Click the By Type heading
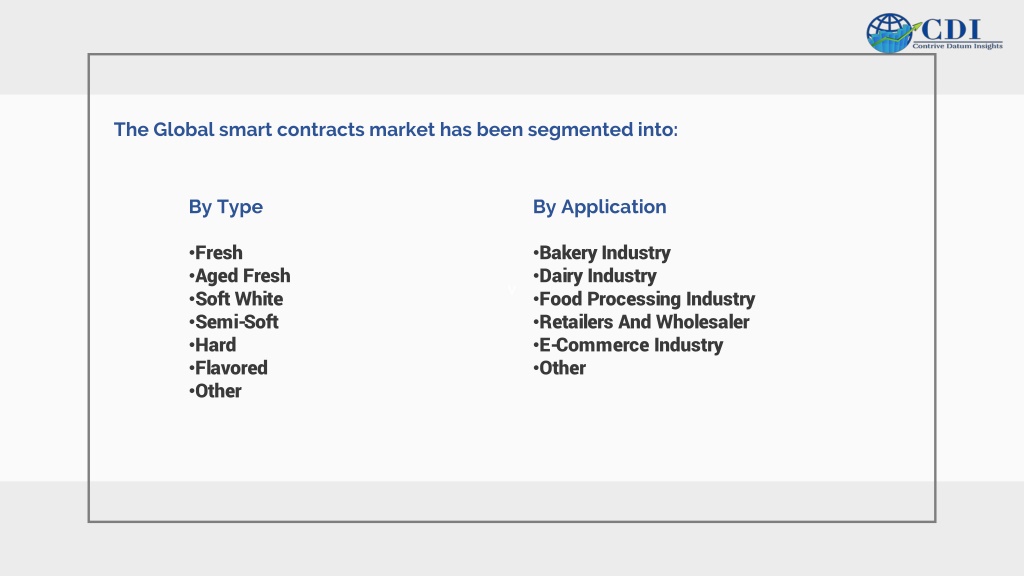Screen dimensions: 1024x576 226,207
